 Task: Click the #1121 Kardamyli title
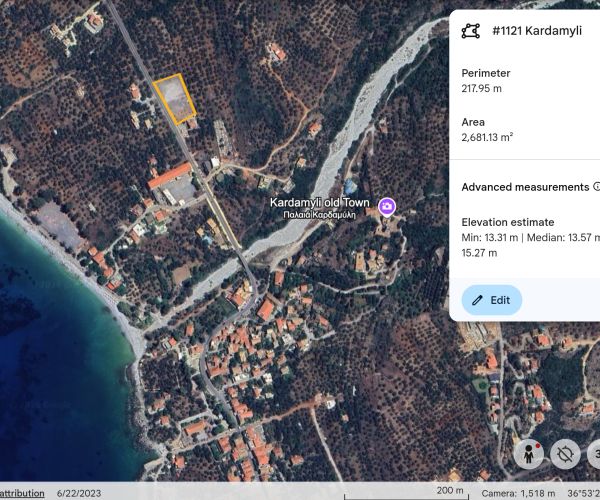(x=538, y=31)
